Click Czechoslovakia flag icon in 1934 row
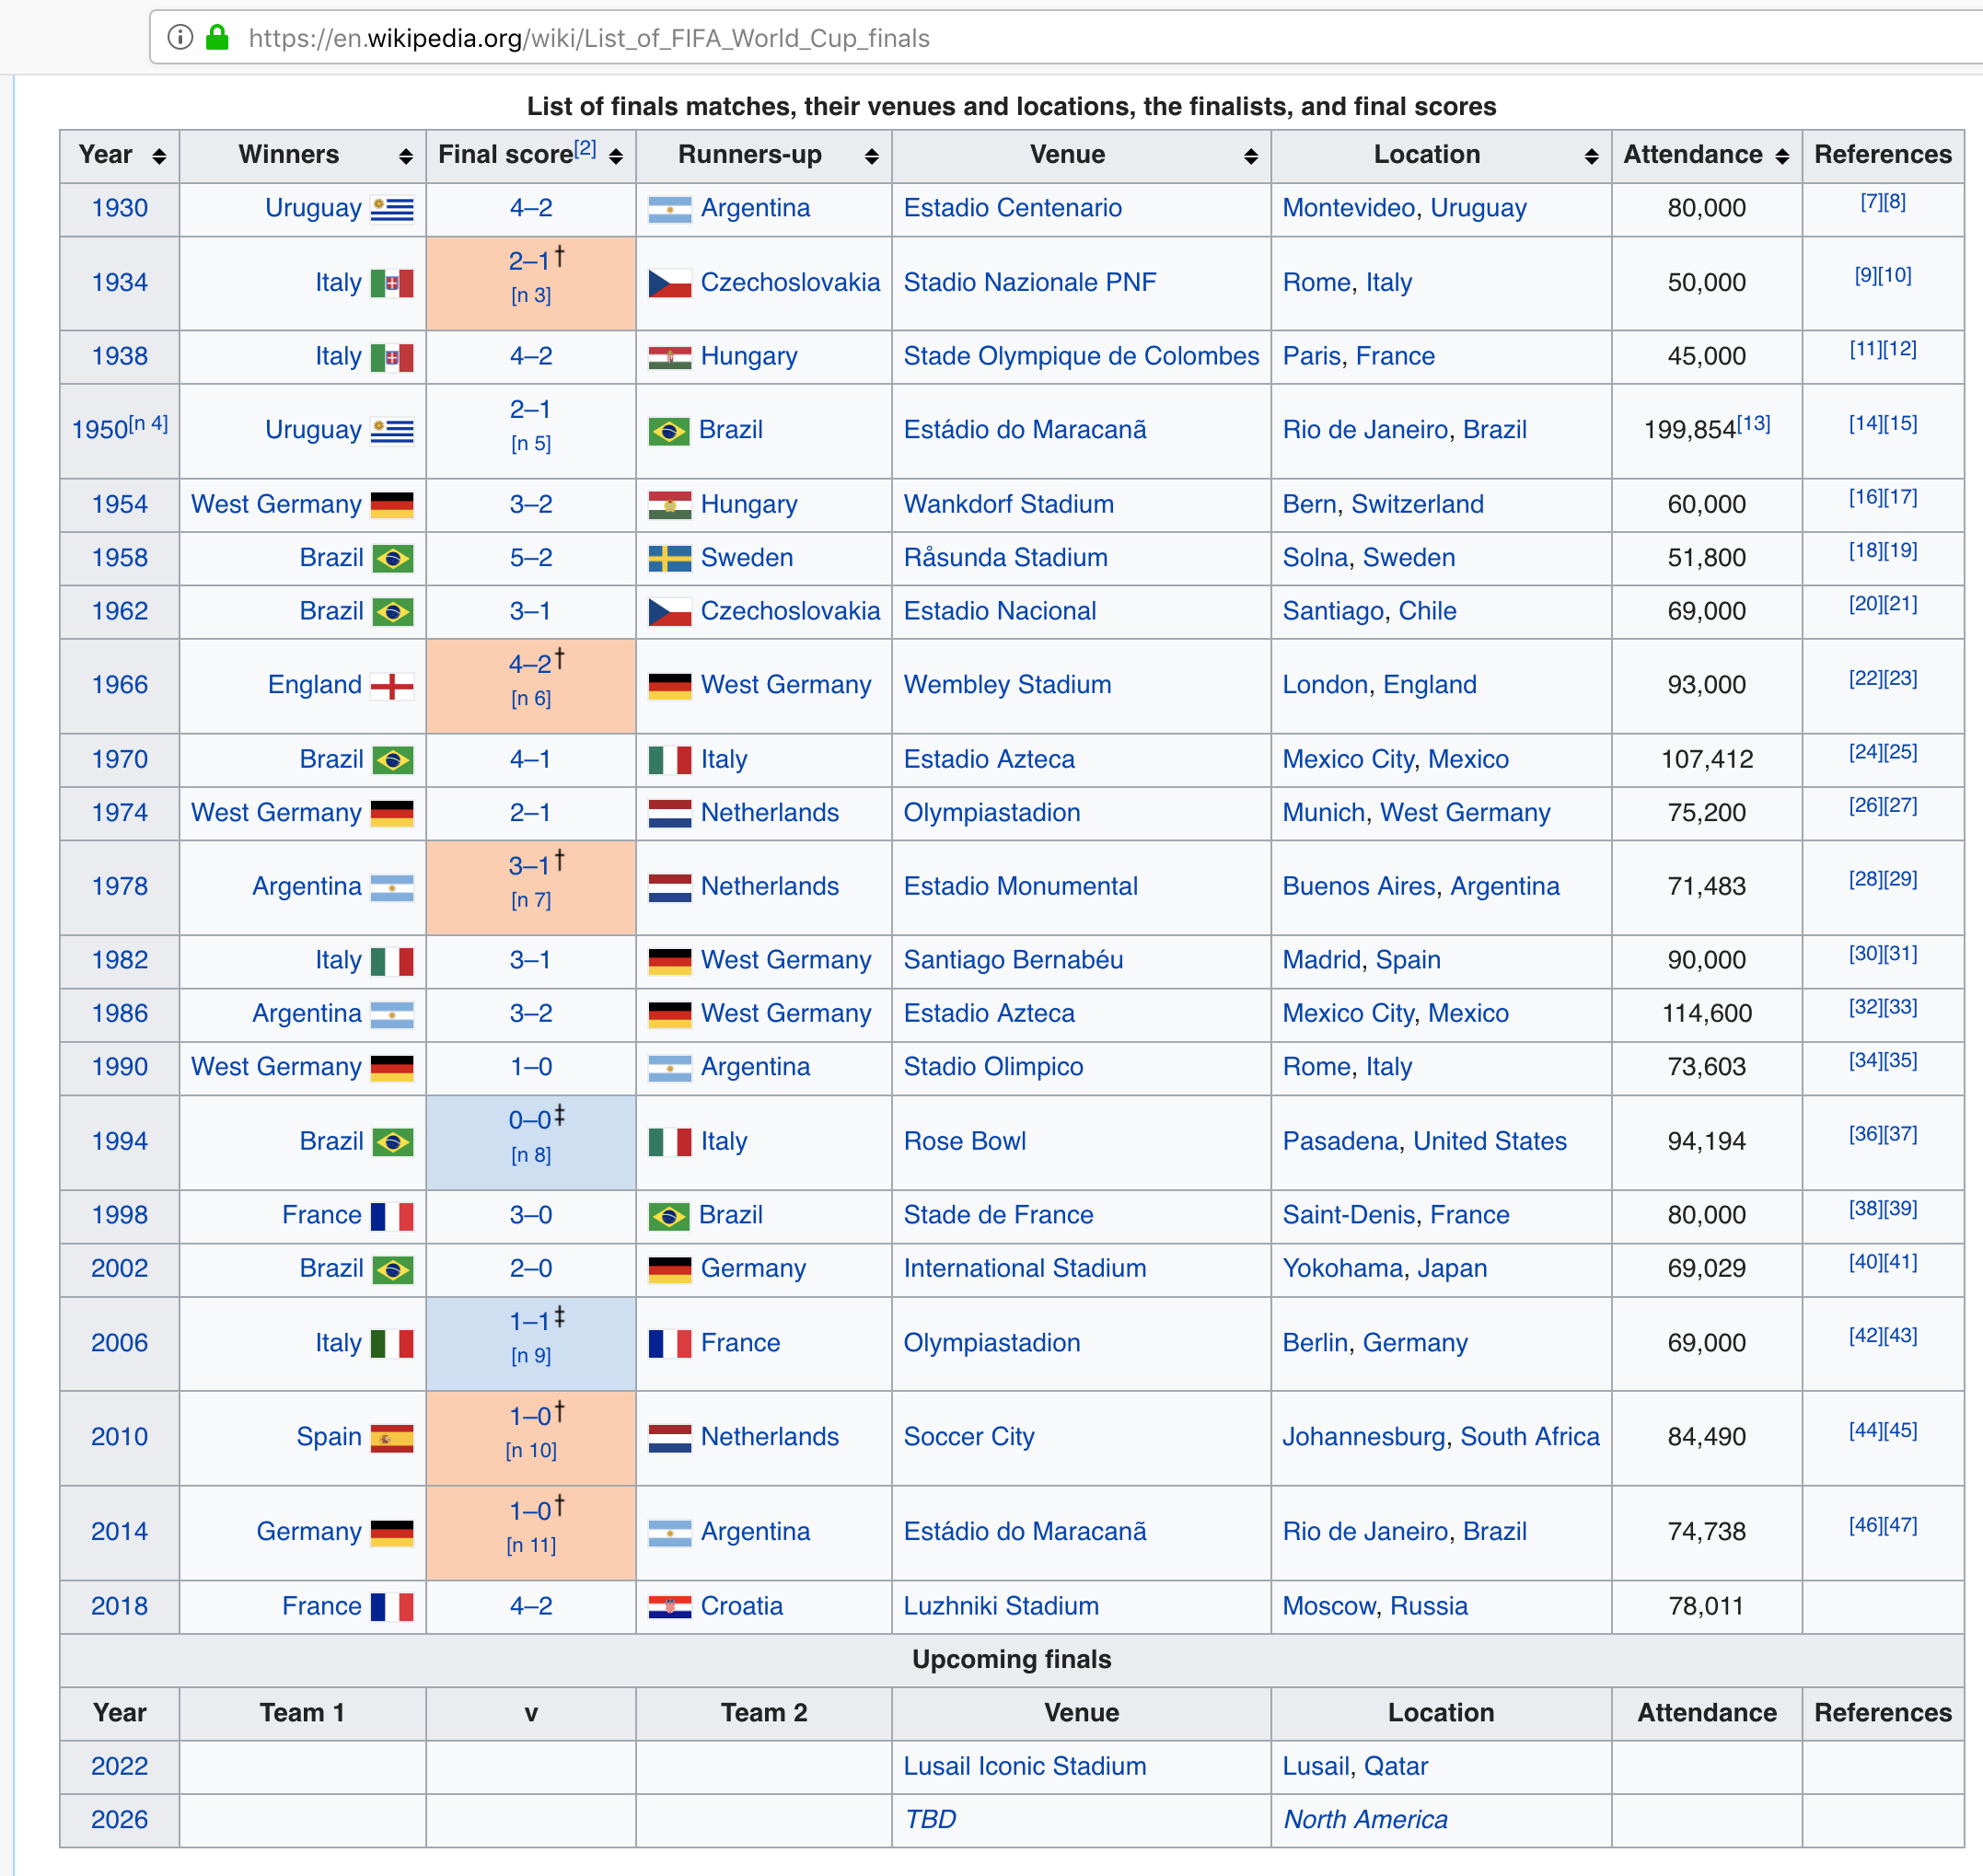Screen dimensions: 1983x1876 [x=669, y=283]
